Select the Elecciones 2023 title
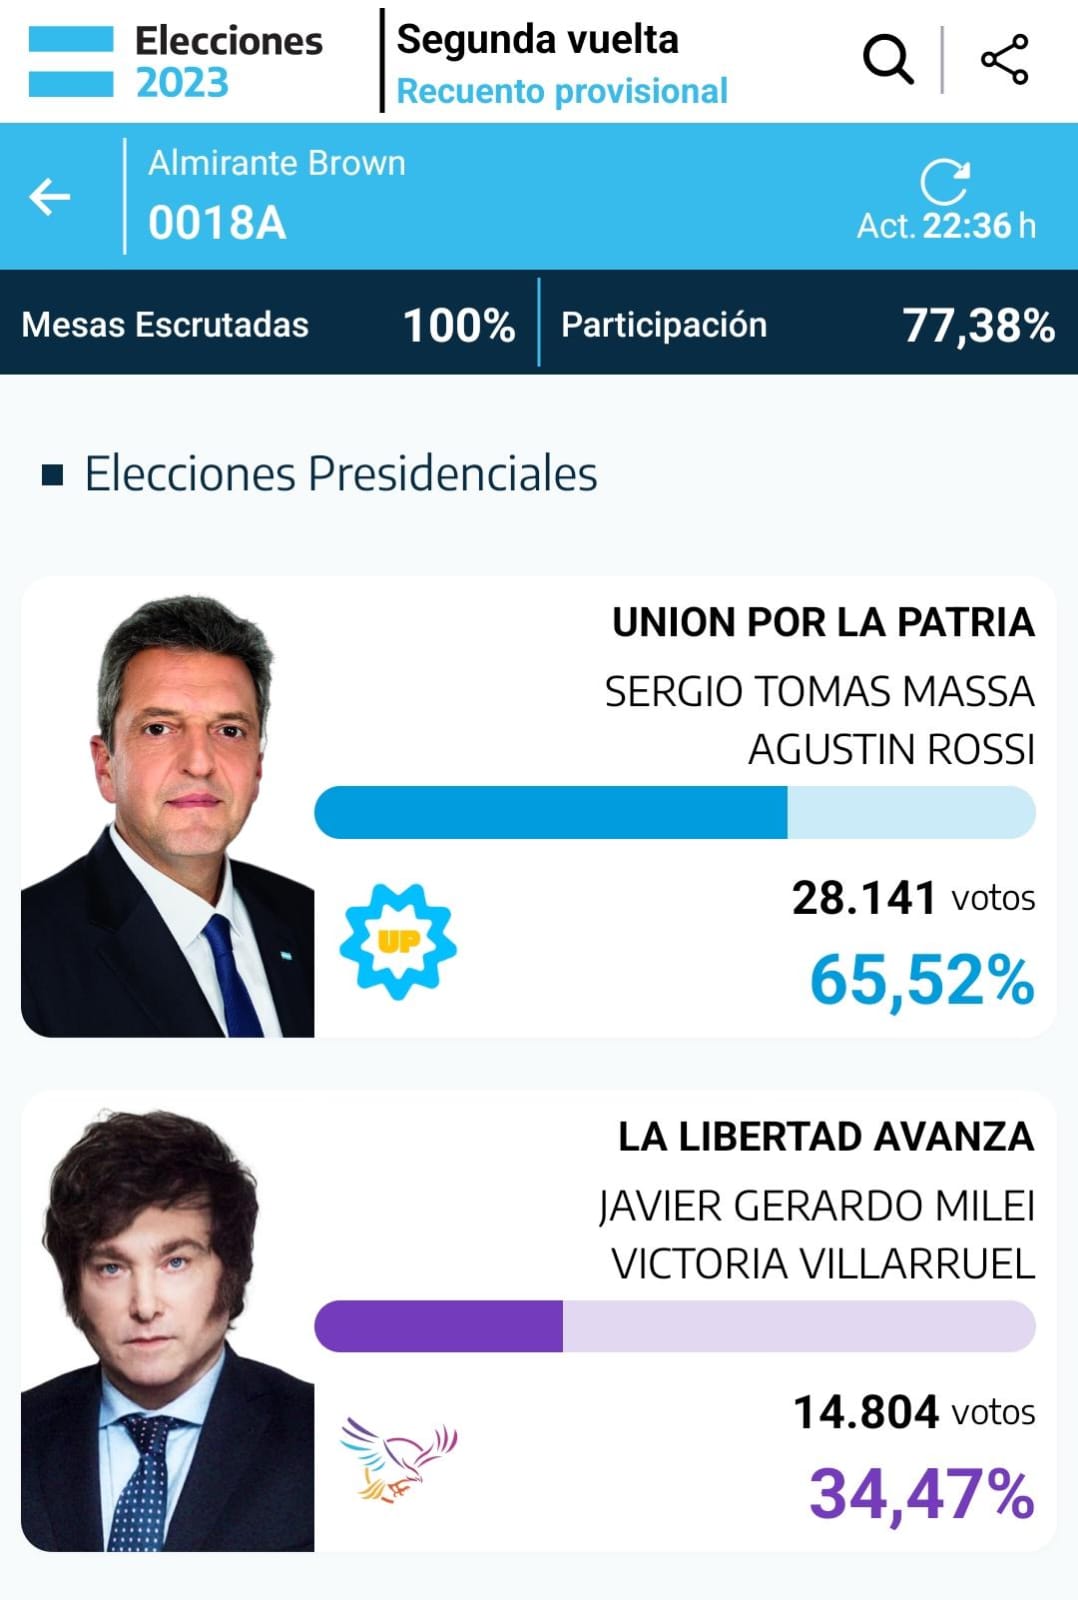Screen dimensions: 1078x1600 [229, 62]
